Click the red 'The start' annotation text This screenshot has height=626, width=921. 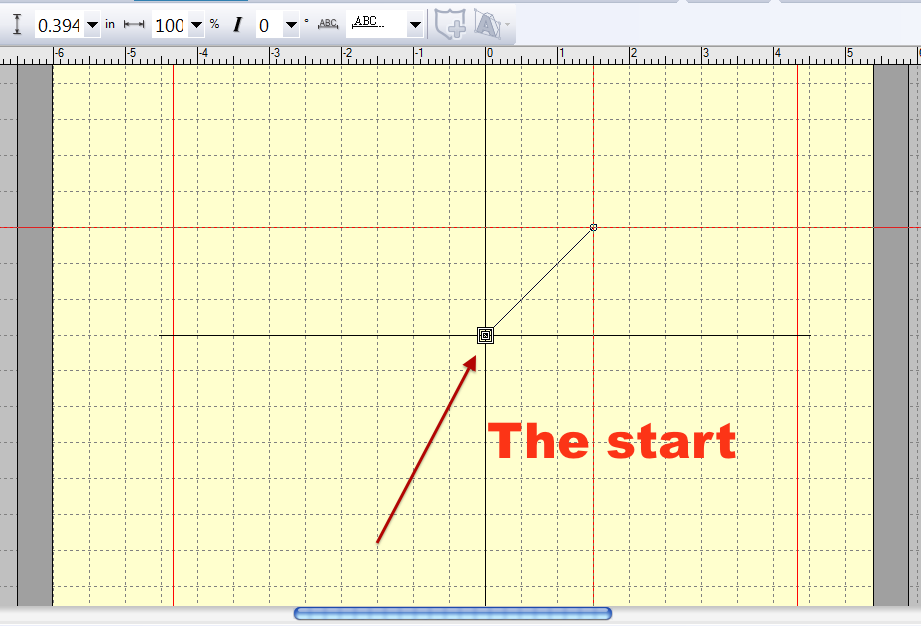tap(611, 441)
